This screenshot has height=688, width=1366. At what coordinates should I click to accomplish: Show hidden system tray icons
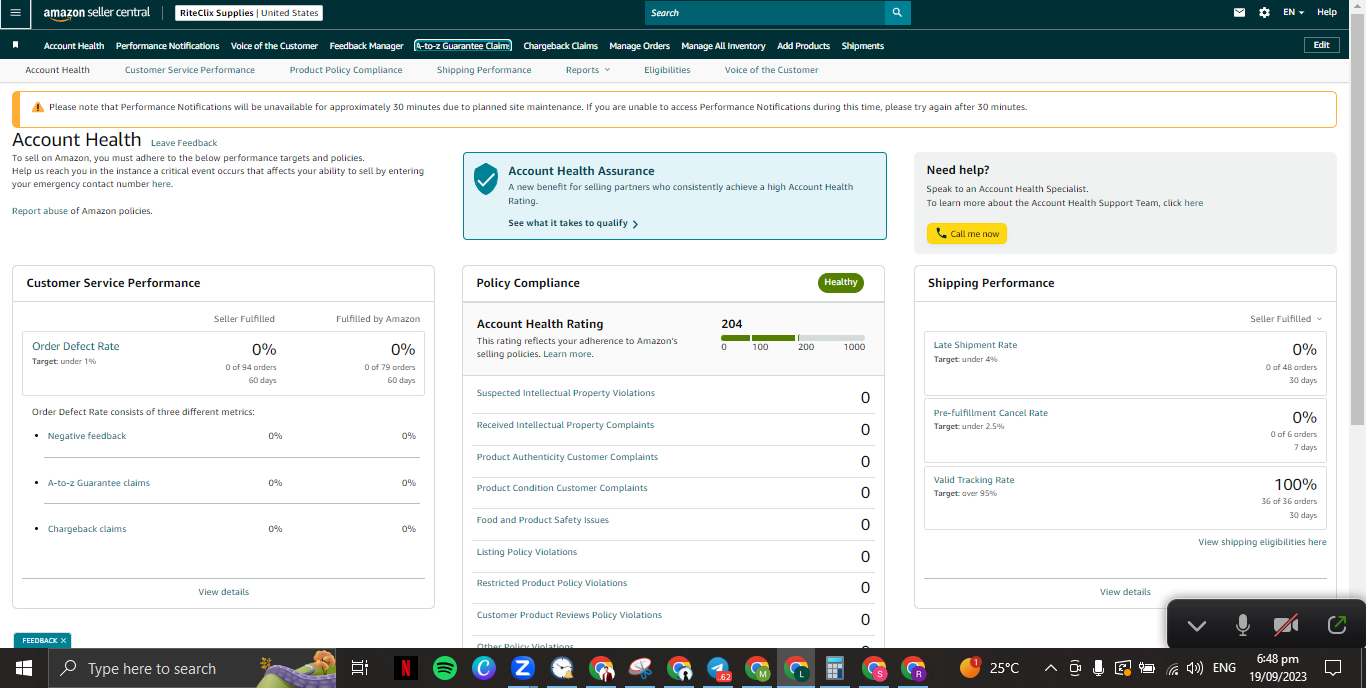click(1050, 668)
